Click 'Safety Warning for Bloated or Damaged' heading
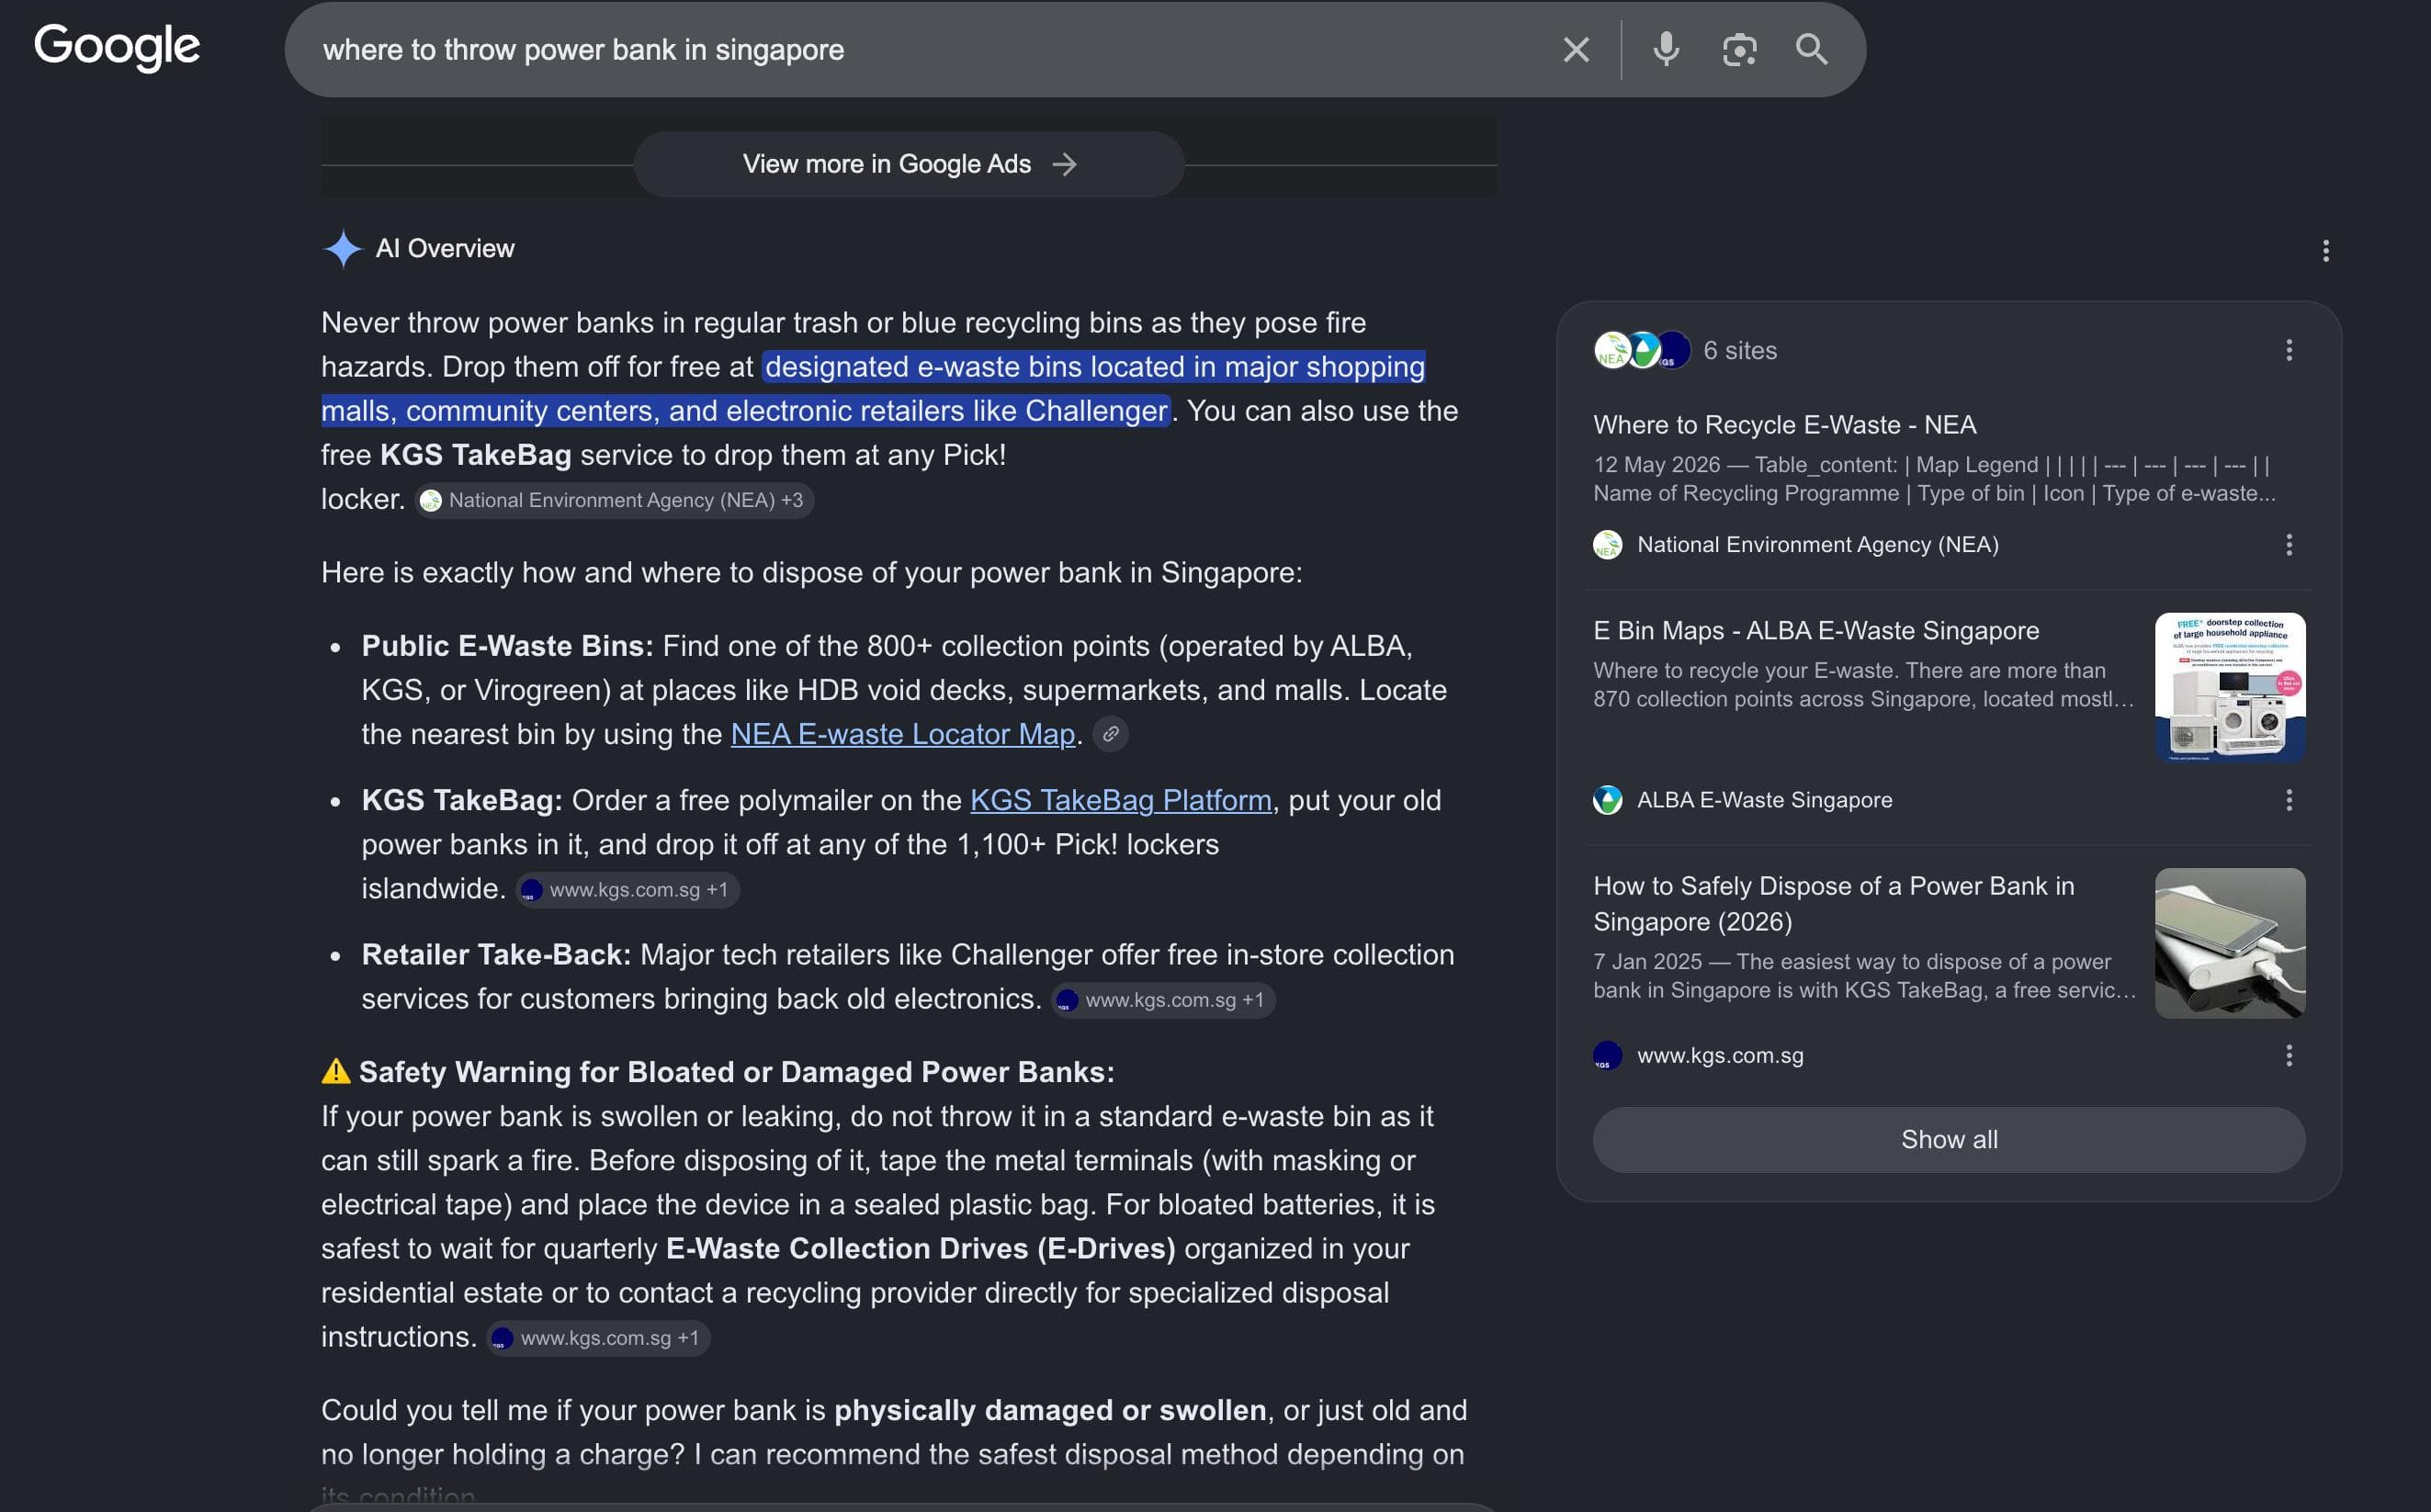The image size is (2431, 1512). tap(737, 1072)
